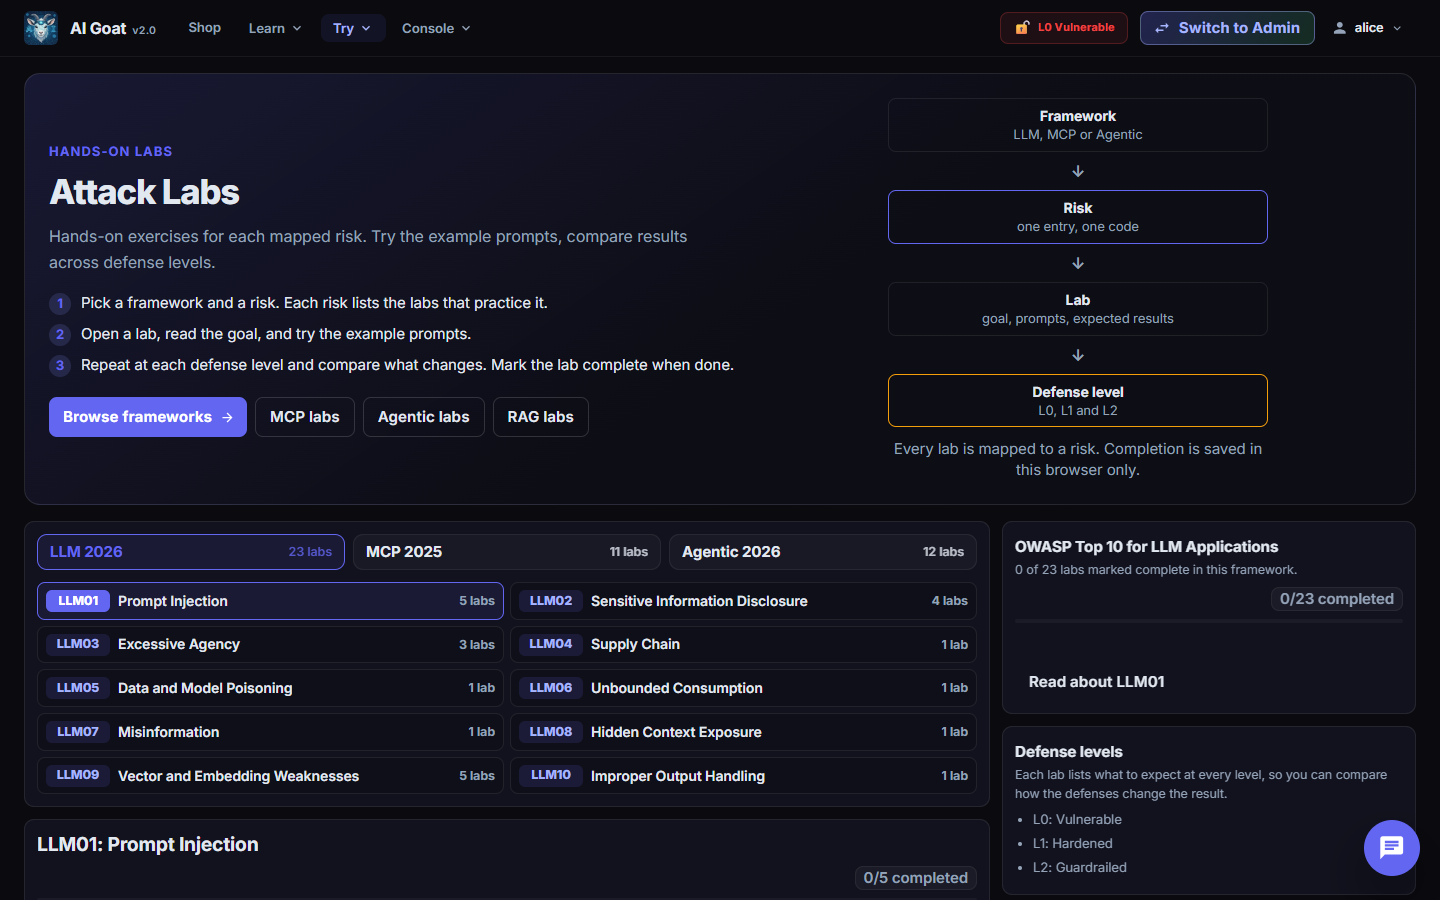Switch to the Agentic 2026 framework tab
1440x900 pixels.
click(x=823, y=552)
